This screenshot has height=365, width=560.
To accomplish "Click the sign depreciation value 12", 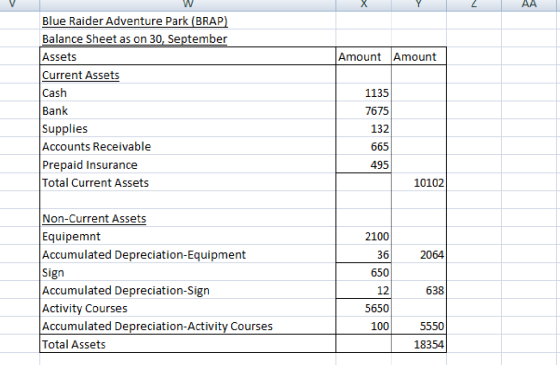I will (x=364, y=290).
